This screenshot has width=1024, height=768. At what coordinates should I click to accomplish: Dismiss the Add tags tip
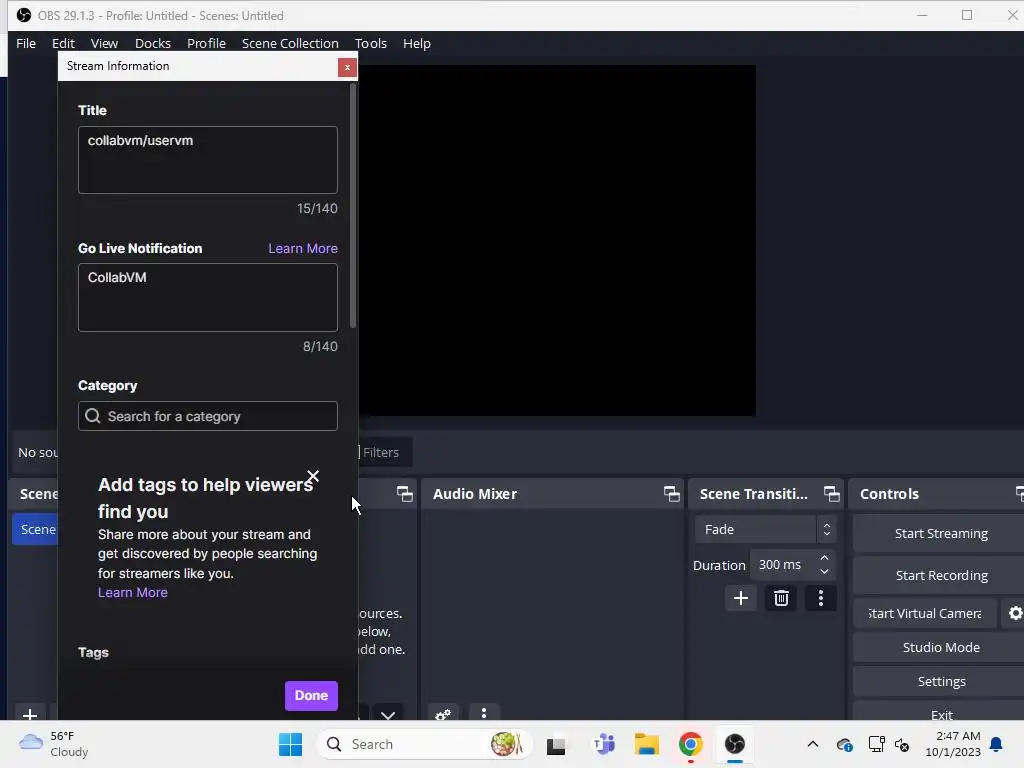click(313, 476)
